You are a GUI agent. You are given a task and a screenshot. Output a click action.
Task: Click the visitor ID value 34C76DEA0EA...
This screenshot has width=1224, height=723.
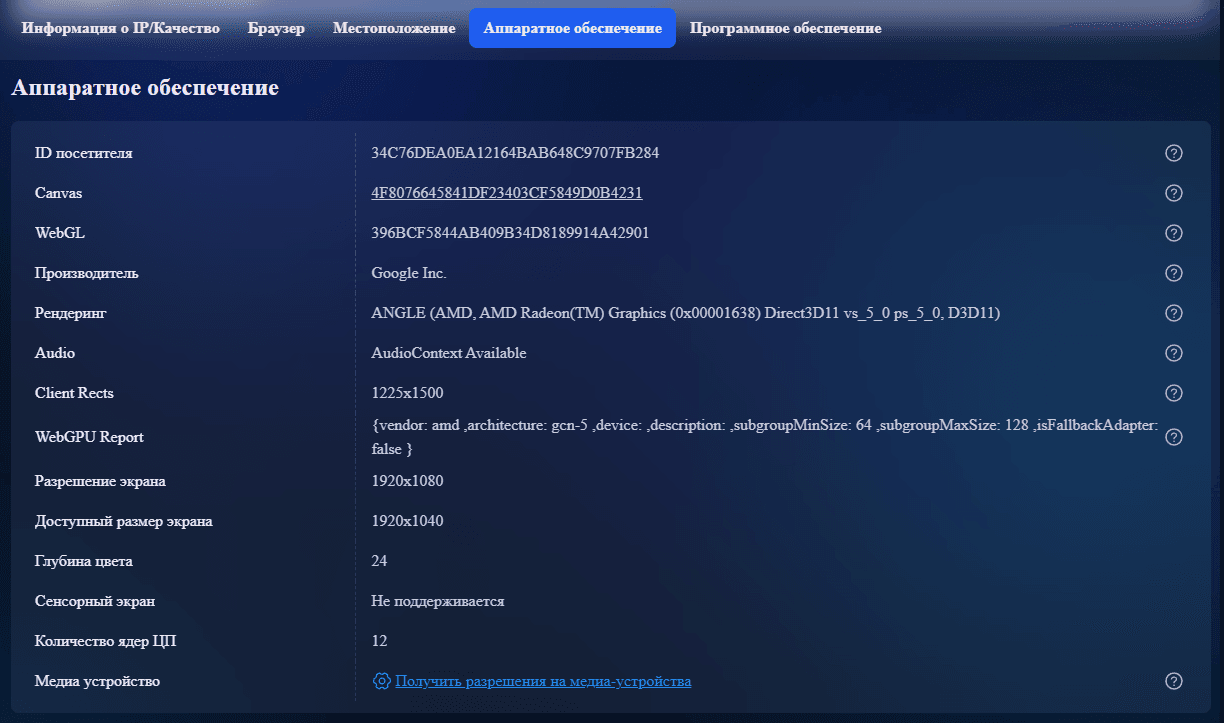tap(515, 153)
